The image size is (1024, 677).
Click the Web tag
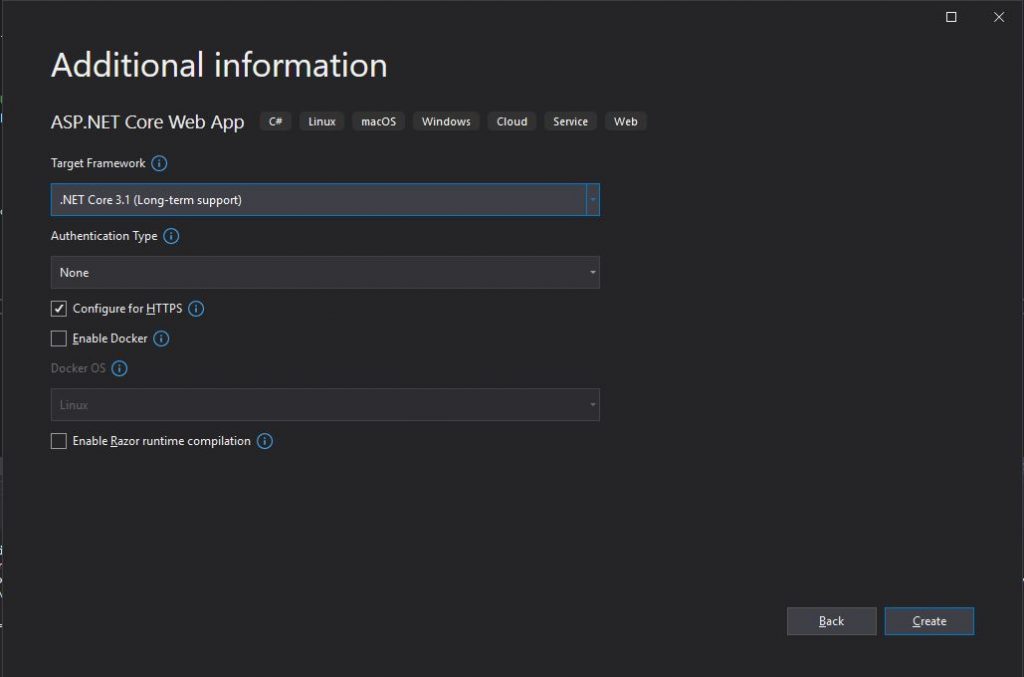click(626, 121)
